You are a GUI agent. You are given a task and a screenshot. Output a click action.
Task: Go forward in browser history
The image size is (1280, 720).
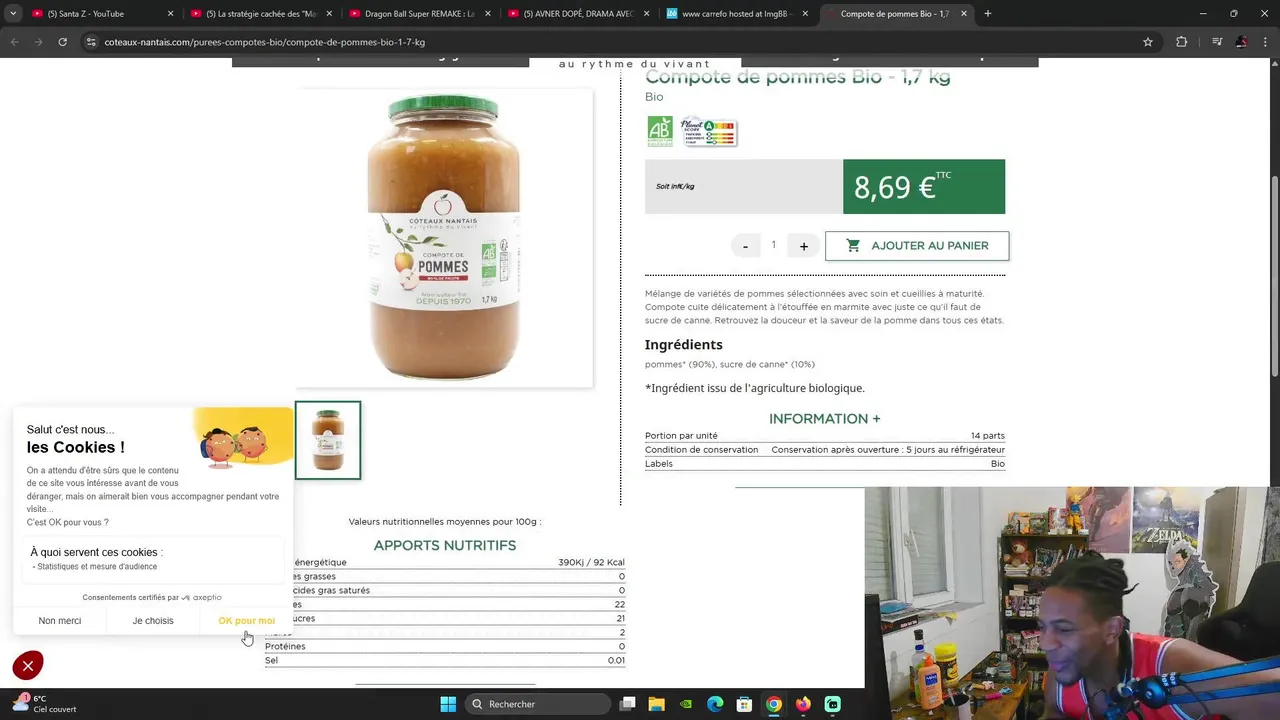click(x=38, y=42)
